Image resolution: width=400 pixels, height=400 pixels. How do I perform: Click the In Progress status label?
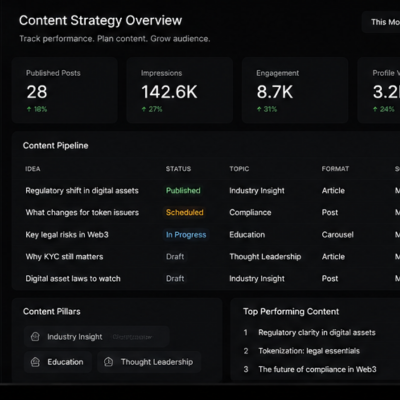point(186,235)
